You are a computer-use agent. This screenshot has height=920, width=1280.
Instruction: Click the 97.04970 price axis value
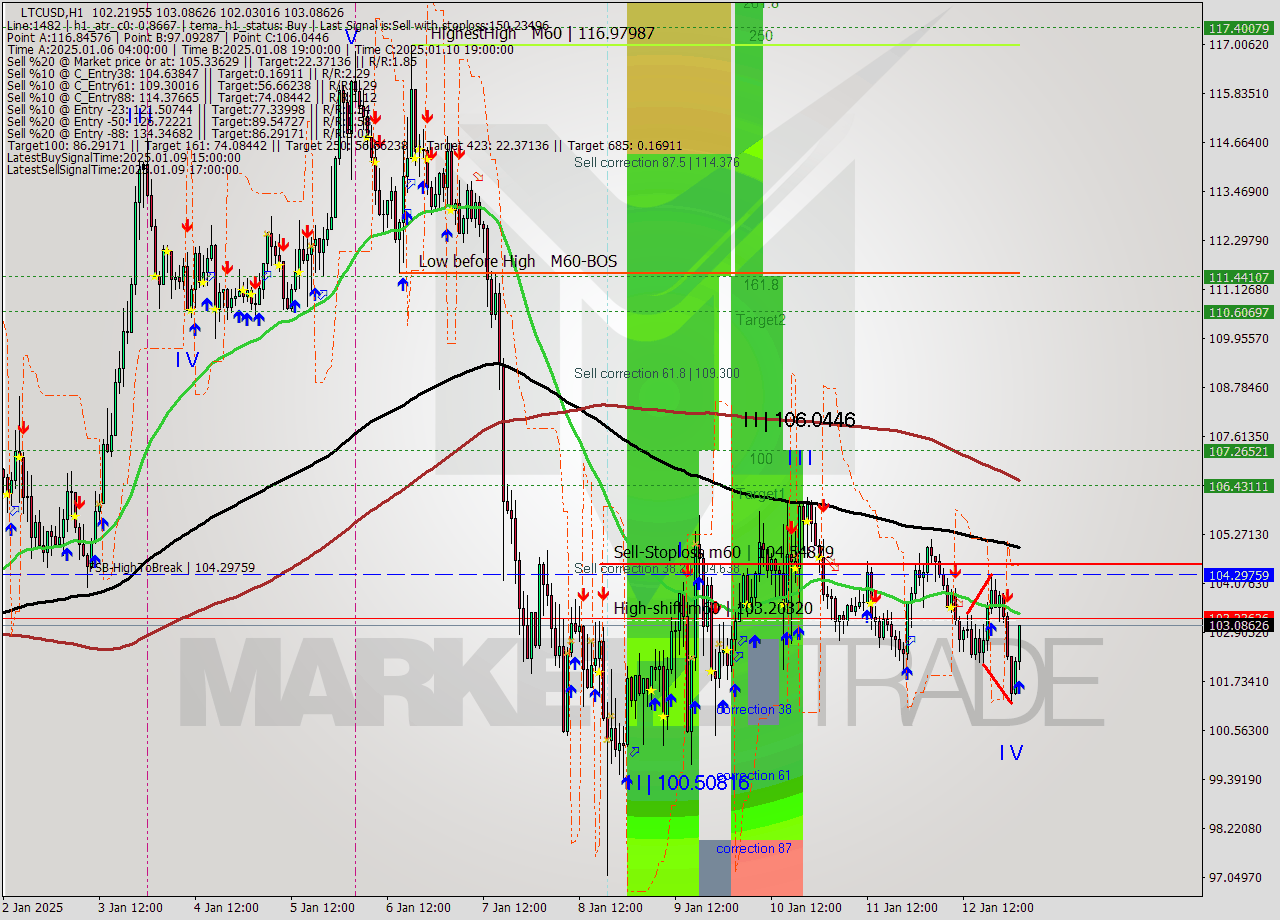(x=1239, y=877)
